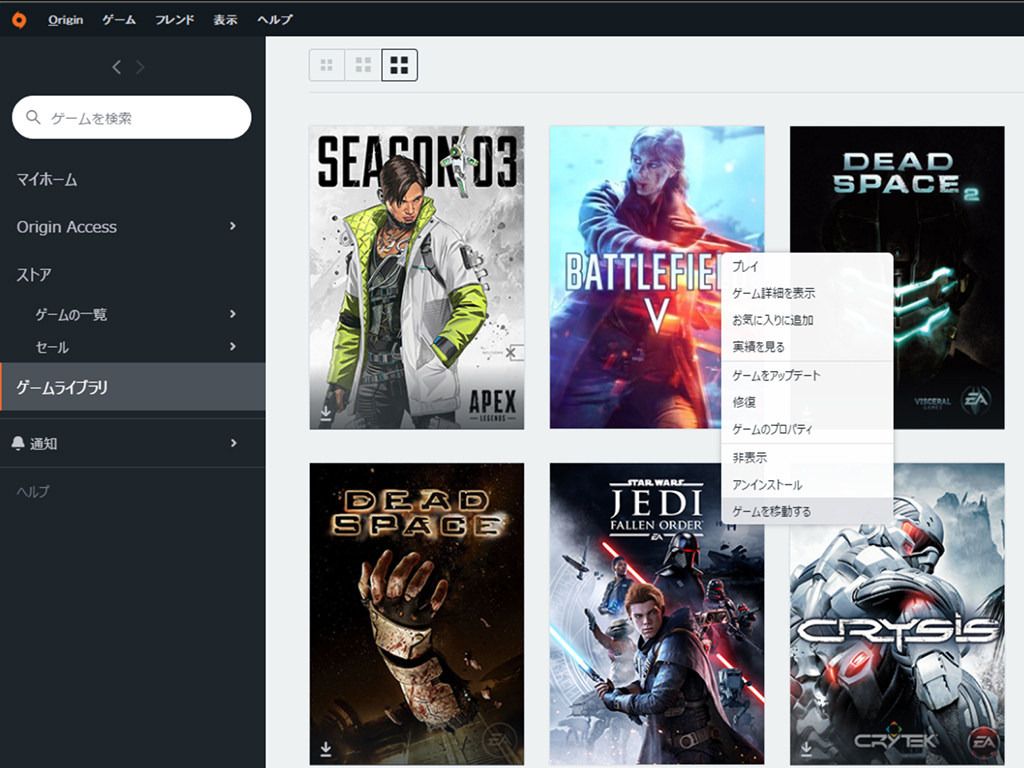
Task: Select ゲームを移動する from context menu
Action: tap(772, 512)
